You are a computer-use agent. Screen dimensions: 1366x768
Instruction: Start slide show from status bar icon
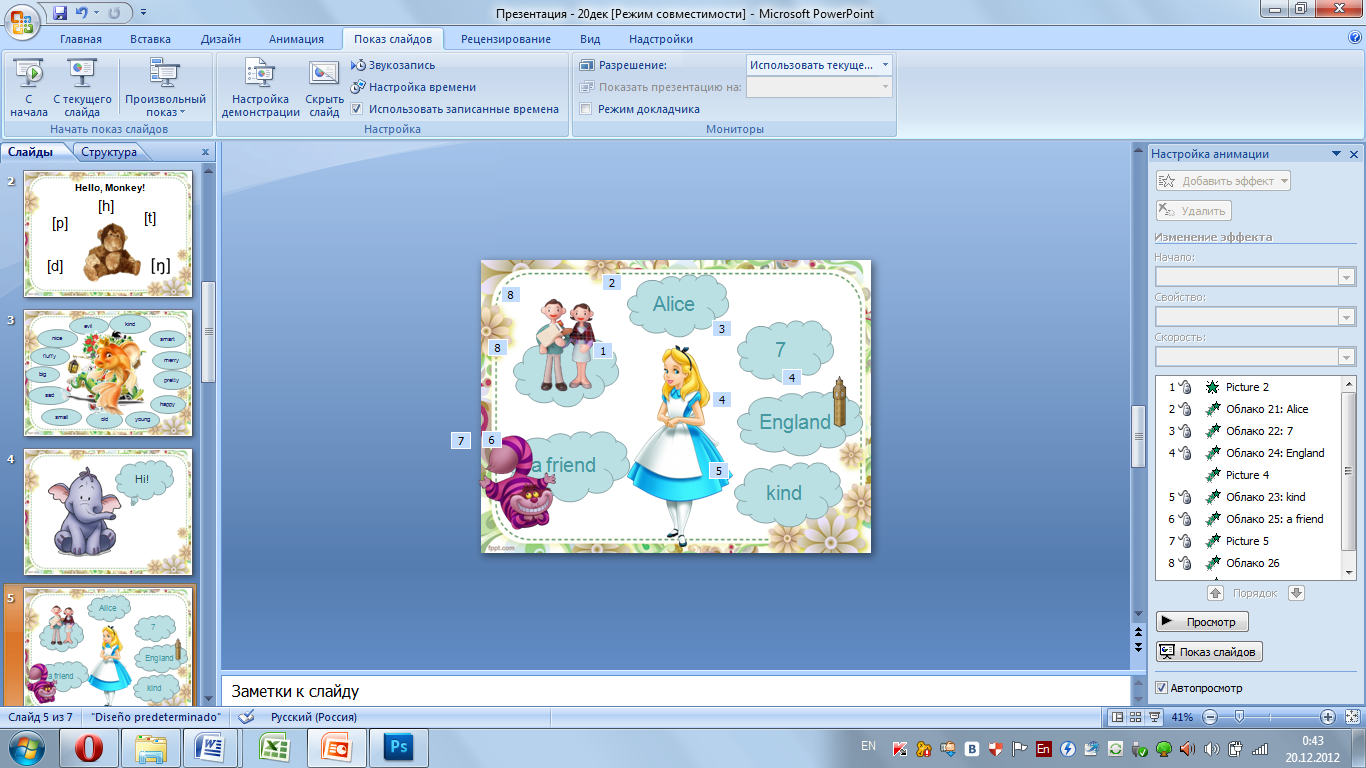[1154, 717]
